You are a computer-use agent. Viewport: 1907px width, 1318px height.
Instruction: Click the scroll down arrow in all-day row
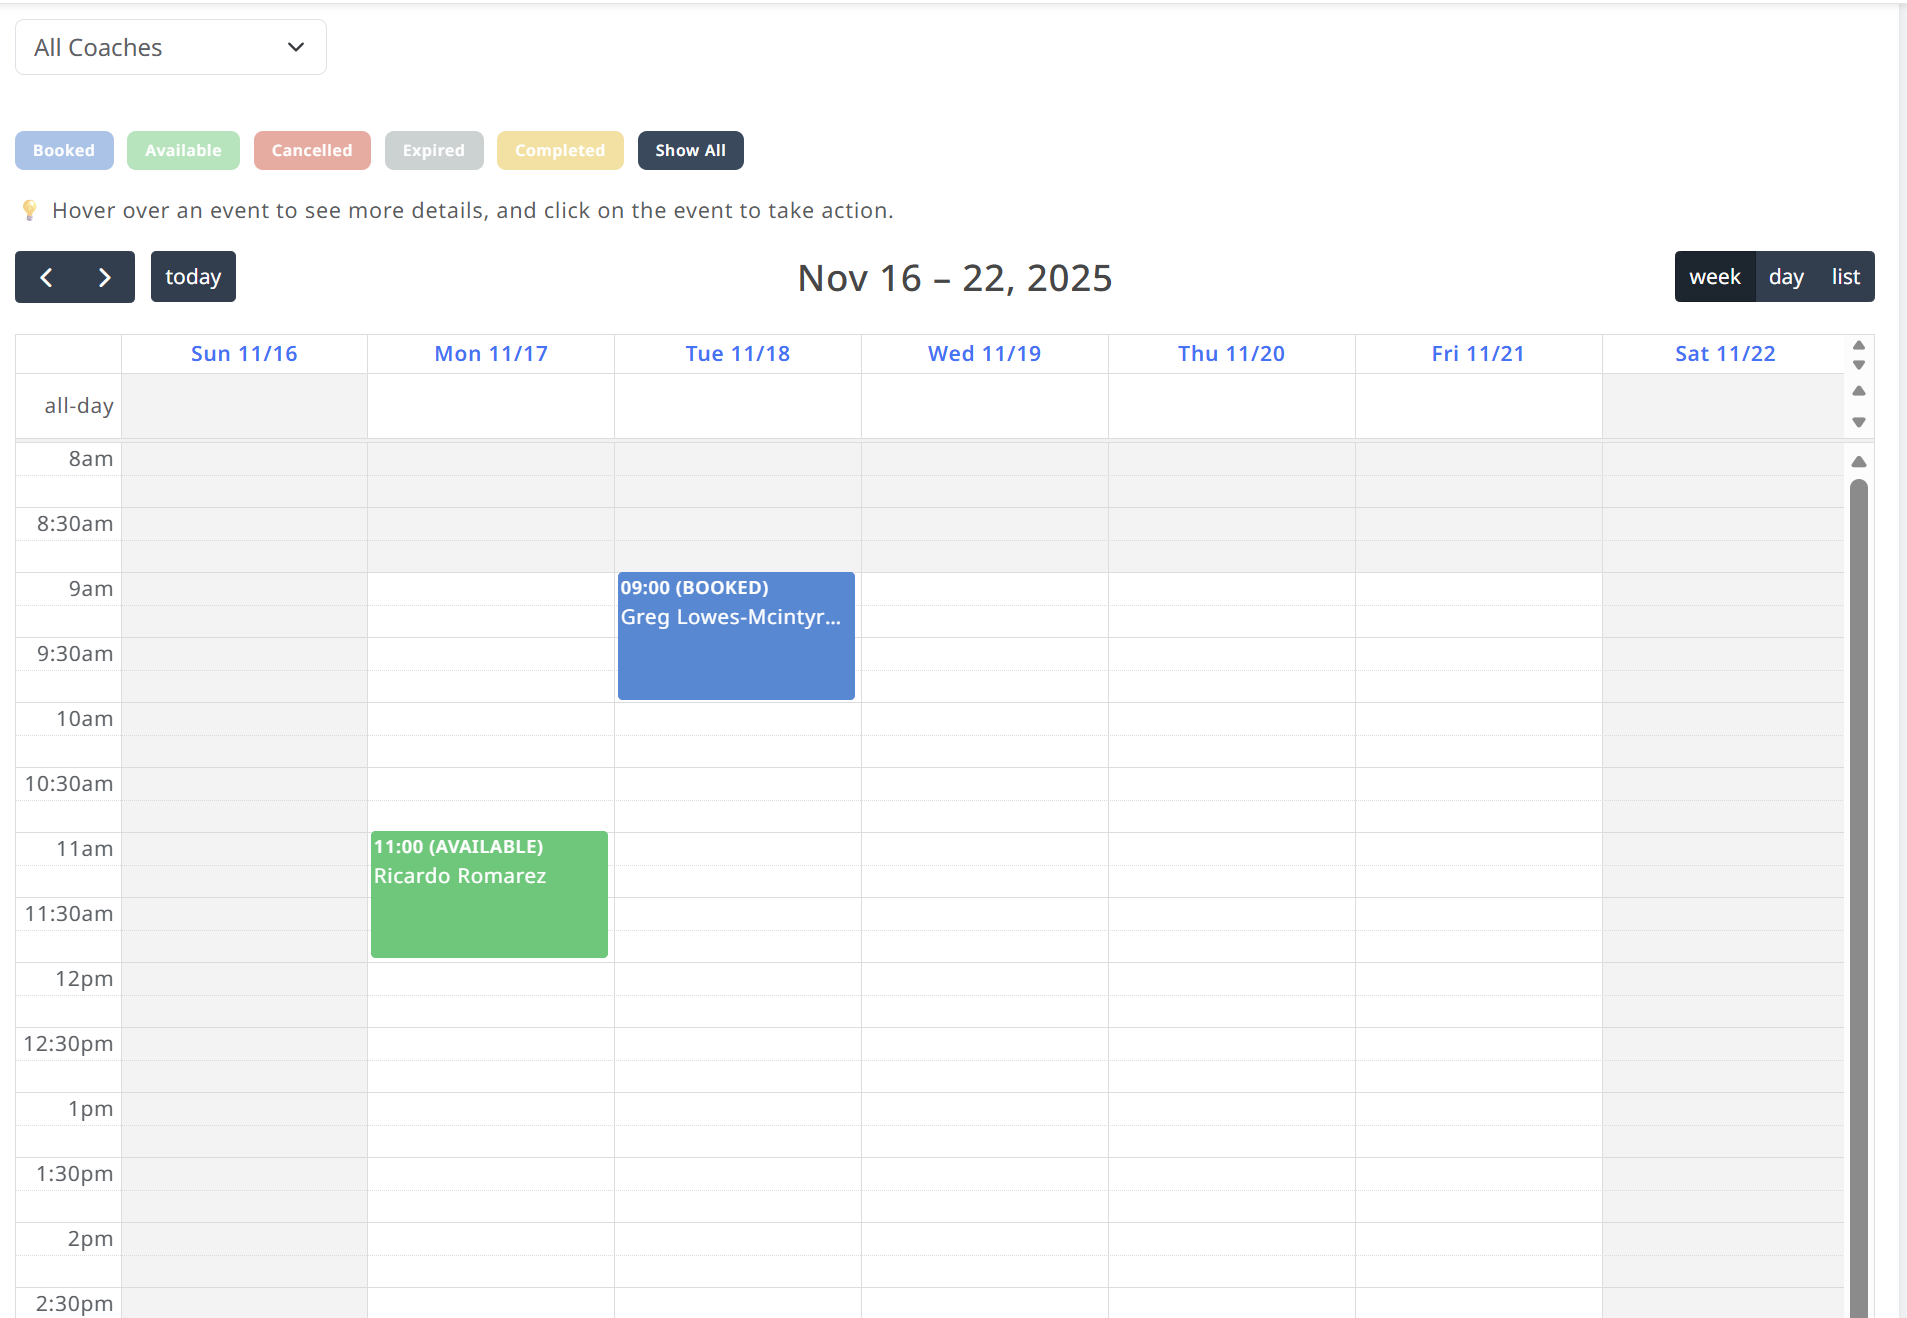click(1858, 422)
